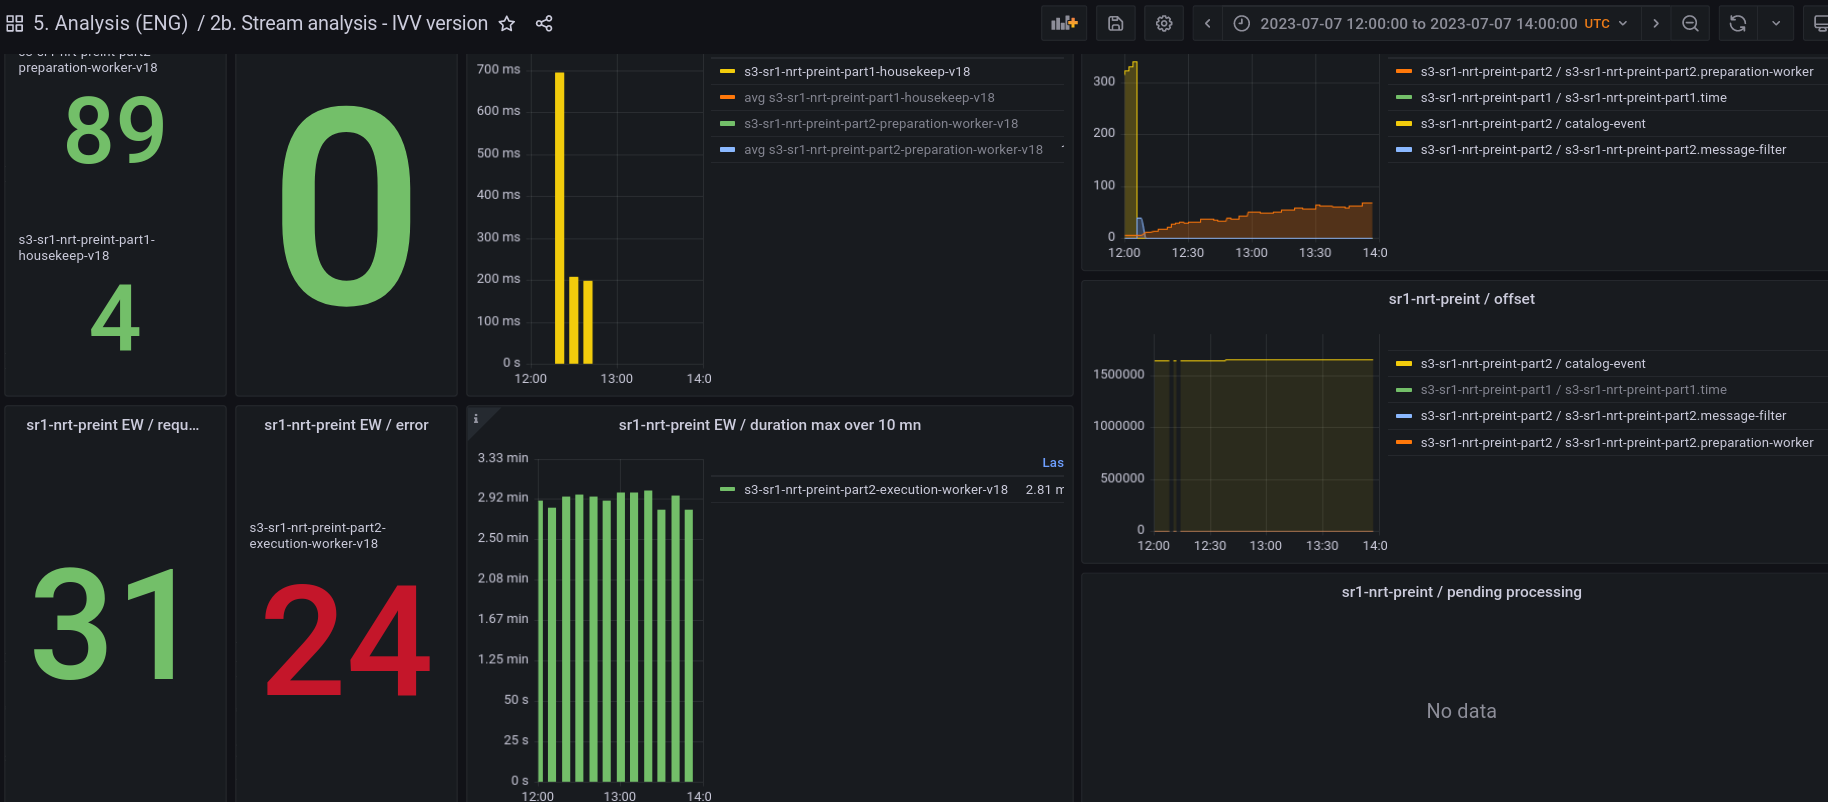
Task: Toggle avg s3-sr1-nrt-preint-part2-preparation-worker-v18 legend series
Action: [x=893, y=150]
